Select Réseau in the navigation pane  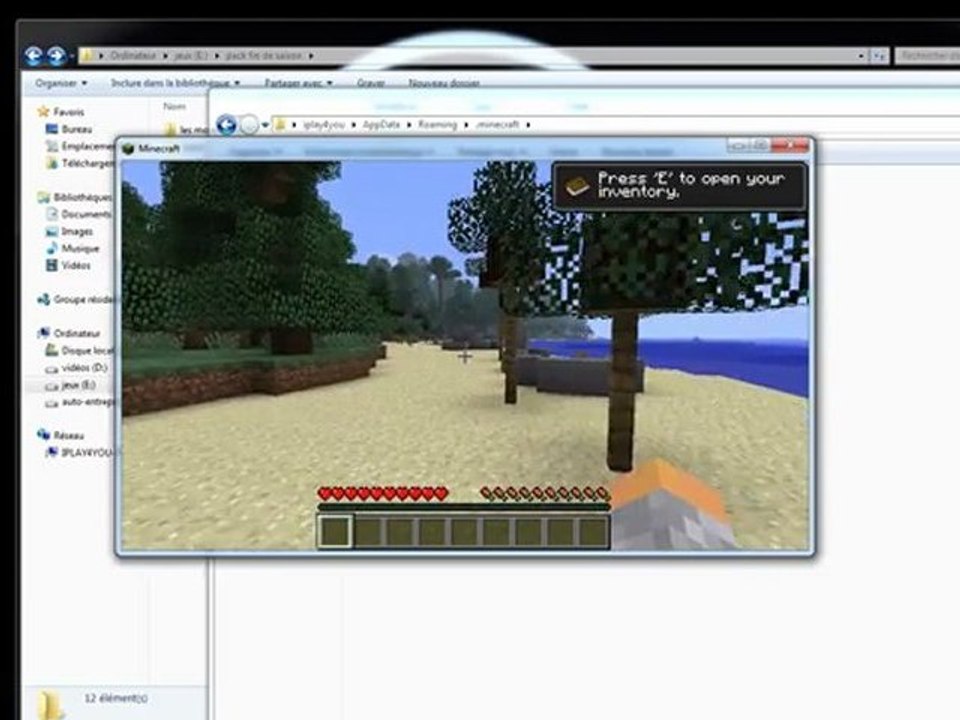tap(69, 436)
